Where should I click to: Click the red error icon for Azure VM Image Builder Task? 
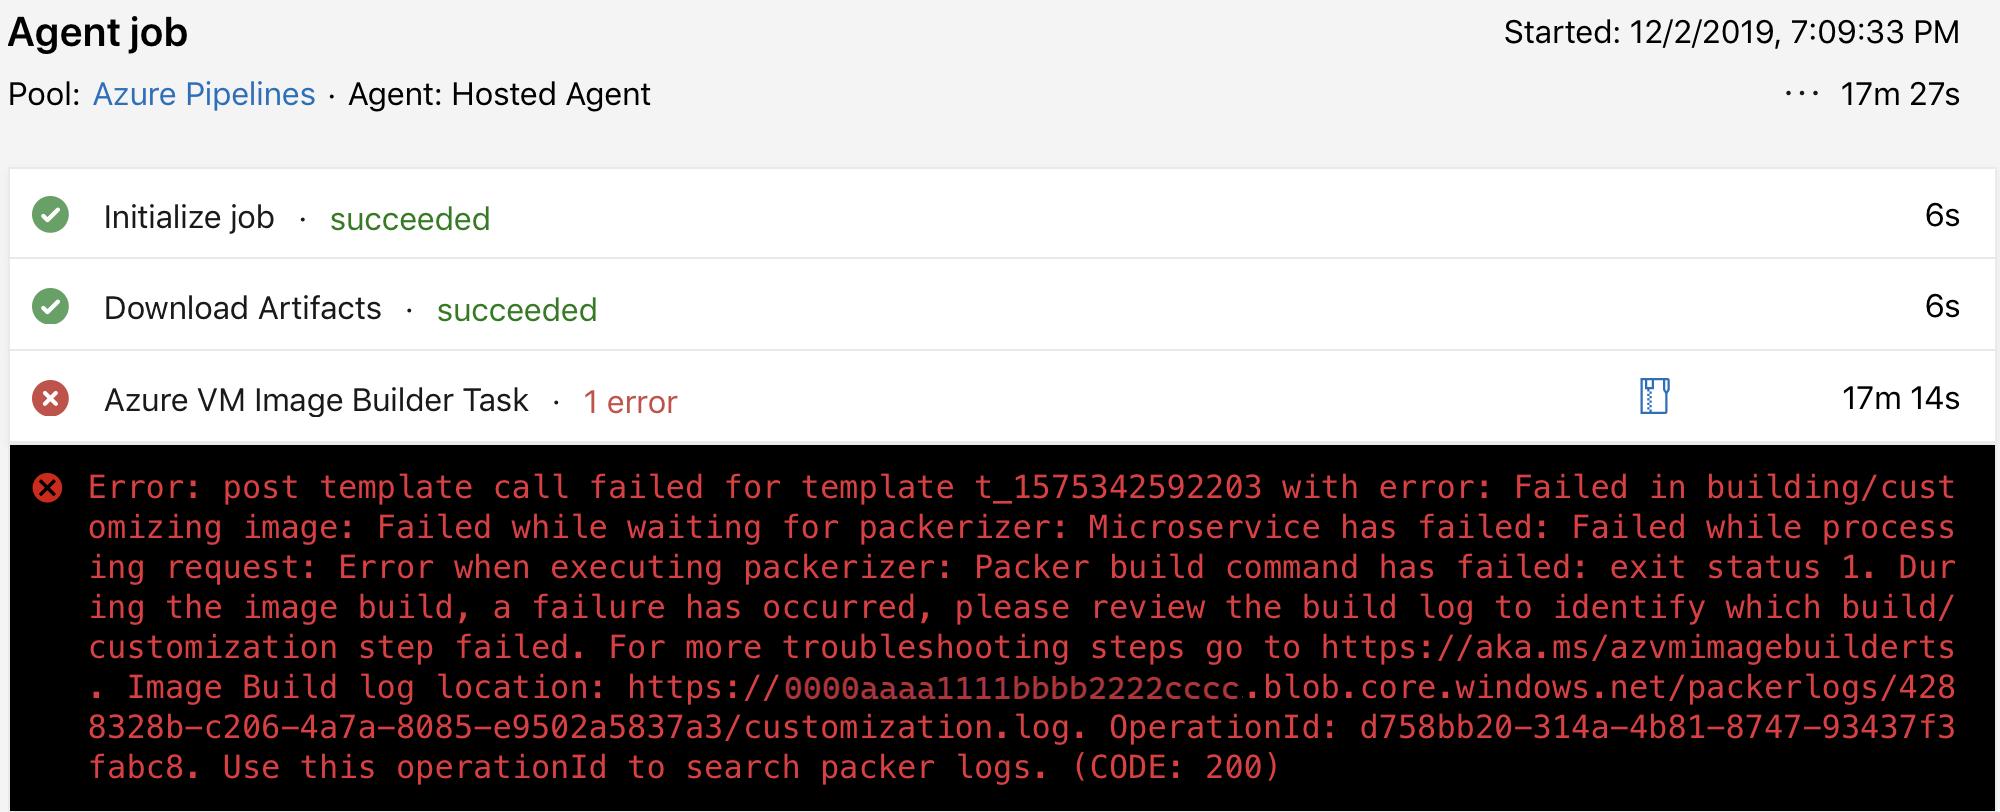pos(50,397)
